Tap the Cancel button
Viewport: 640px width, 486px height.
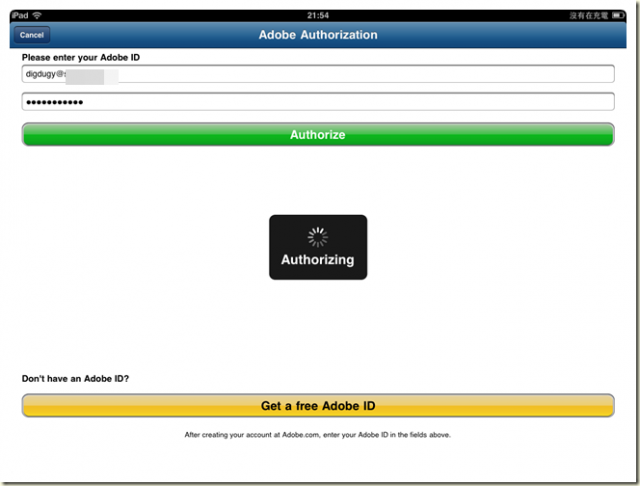point(32,35)
